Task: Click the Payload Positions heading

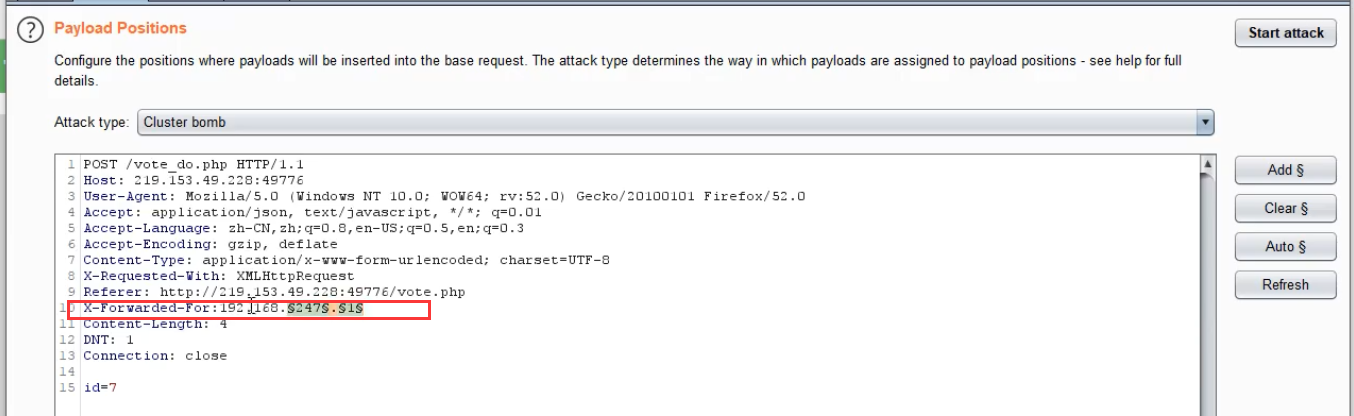Action: coord(120,28)
